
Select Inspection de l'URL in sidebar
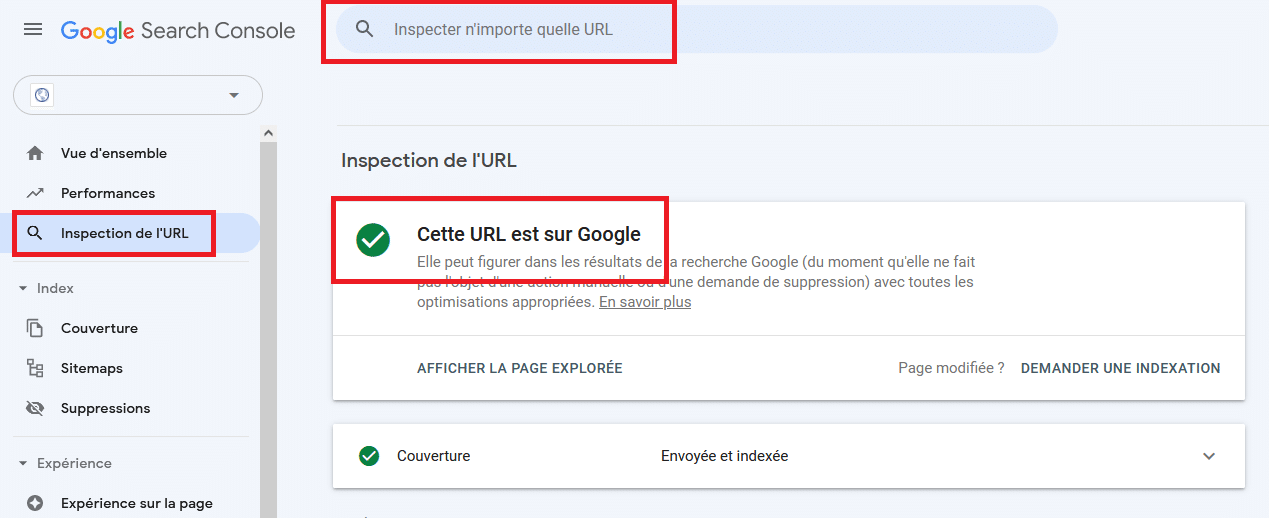coord(124,233)
